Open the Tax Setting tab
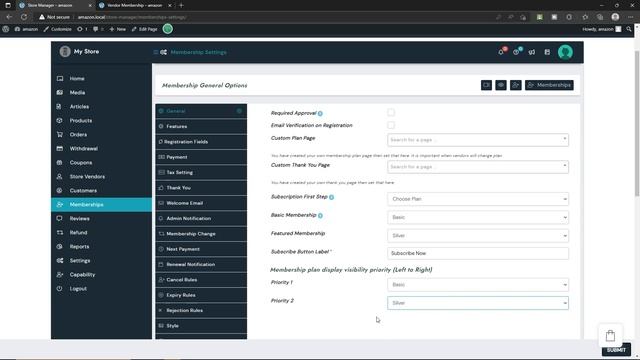Viewport: 640px width, 360px height. (201, 172)
